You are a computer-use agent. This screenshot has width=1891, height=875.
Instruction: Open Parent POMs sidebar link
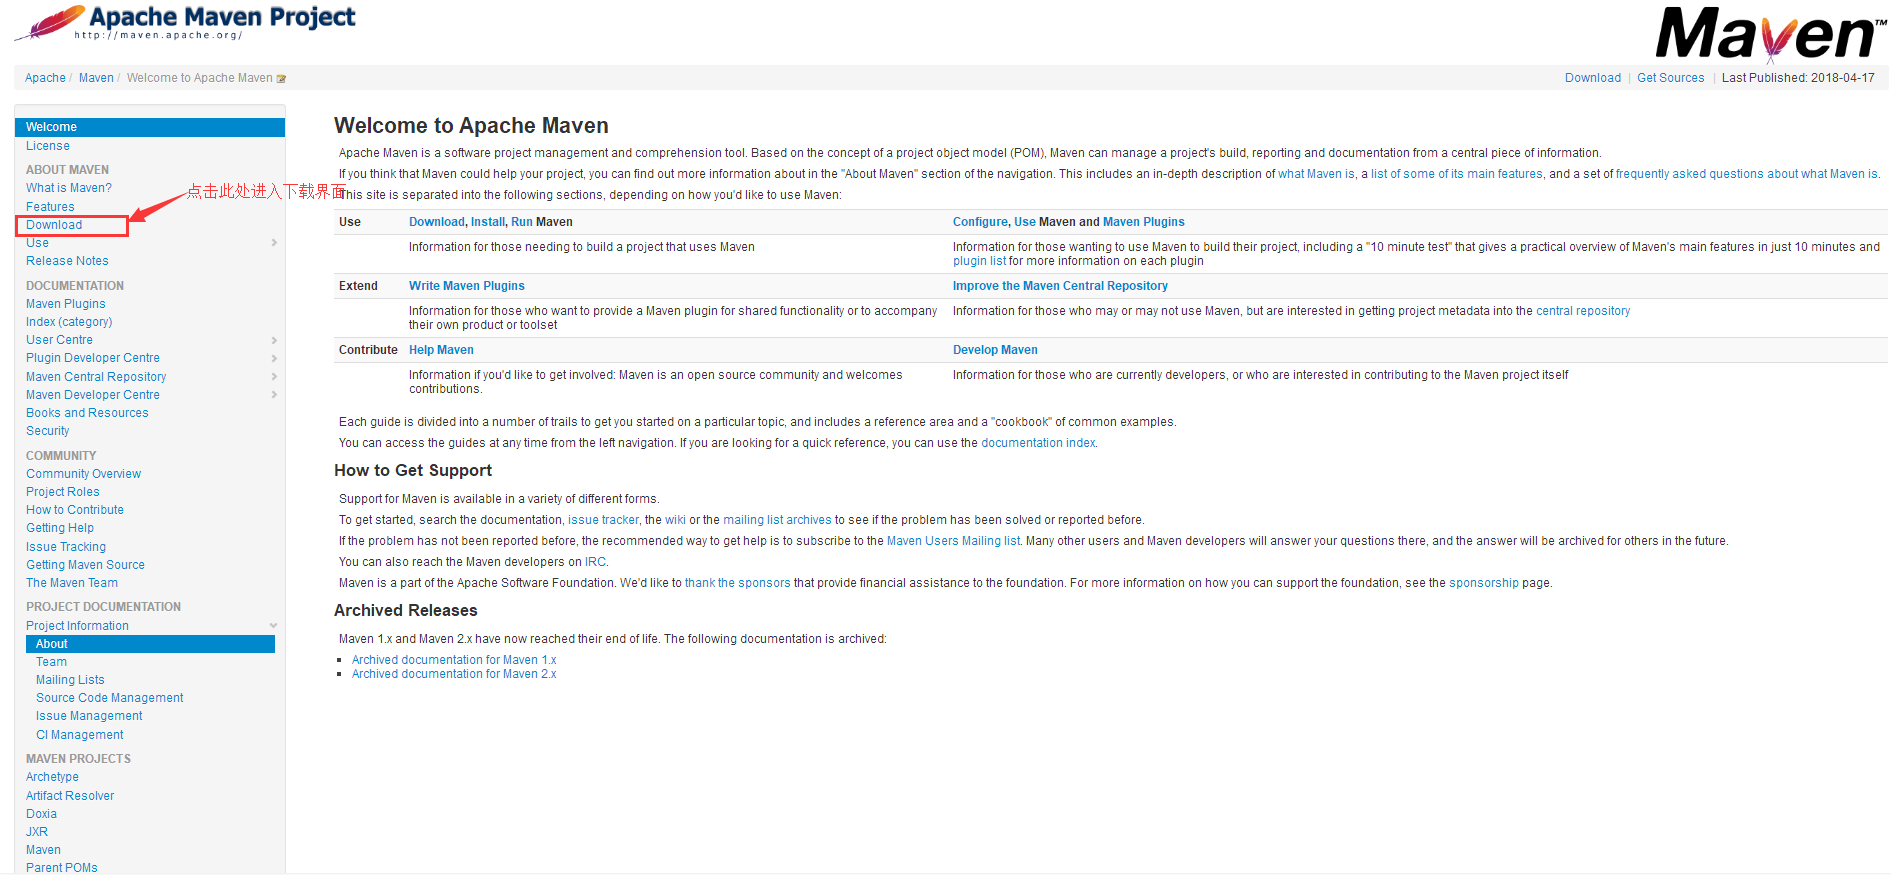[x=62, y=868]
